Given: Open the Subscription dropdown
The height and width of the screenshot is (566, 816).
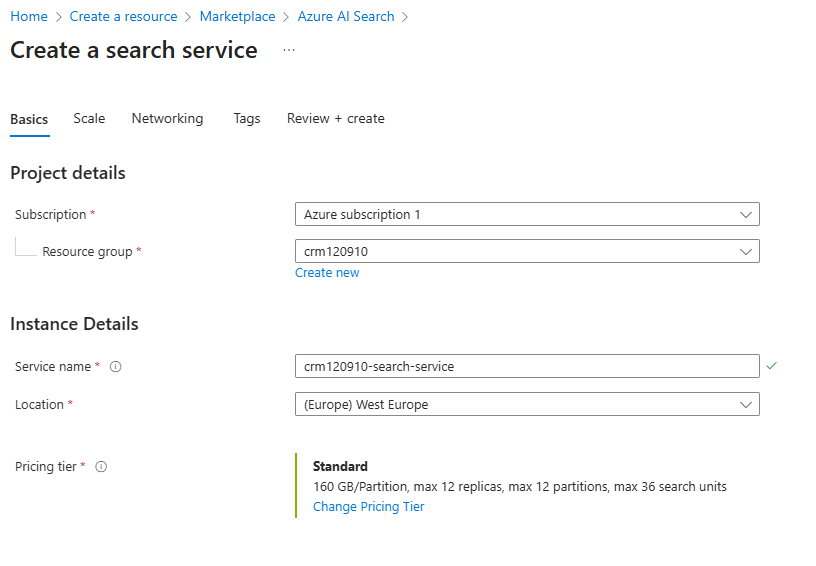Looking at the screenshot, I should pos(527,214).
